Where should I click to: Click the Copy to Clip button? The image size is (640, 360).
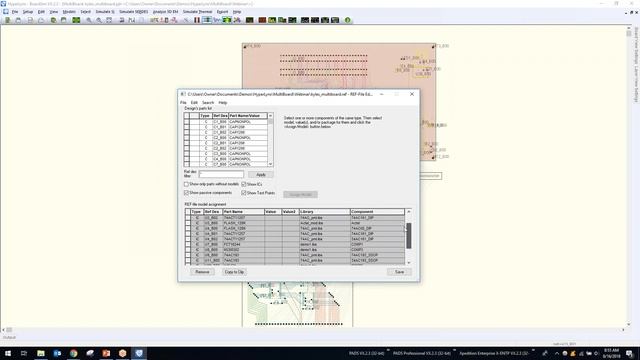click(234, 272)
